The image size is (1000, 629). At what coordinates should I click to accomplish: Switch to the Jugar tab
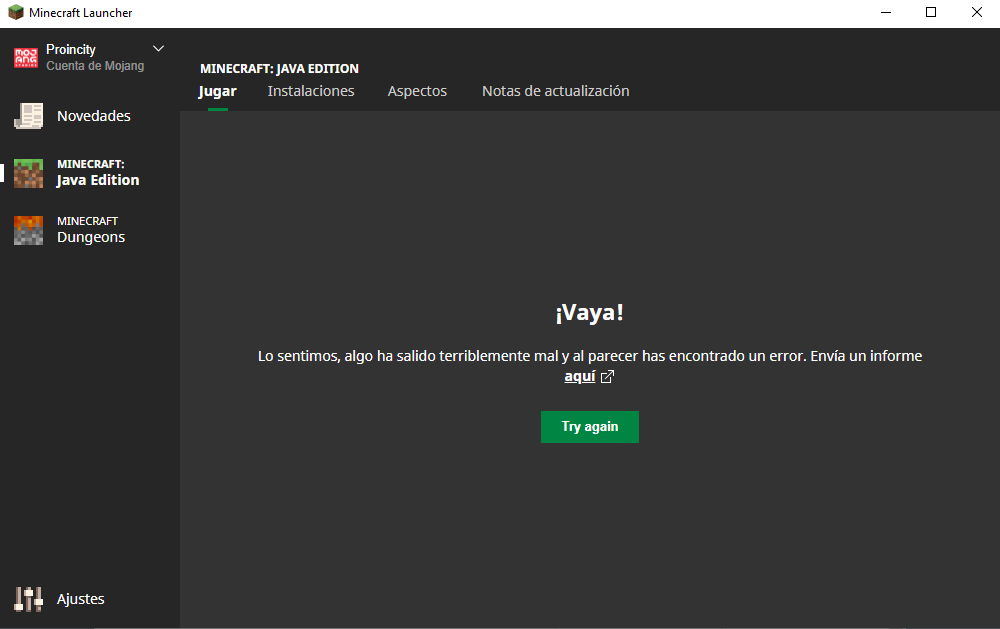[x=217, y=91]
